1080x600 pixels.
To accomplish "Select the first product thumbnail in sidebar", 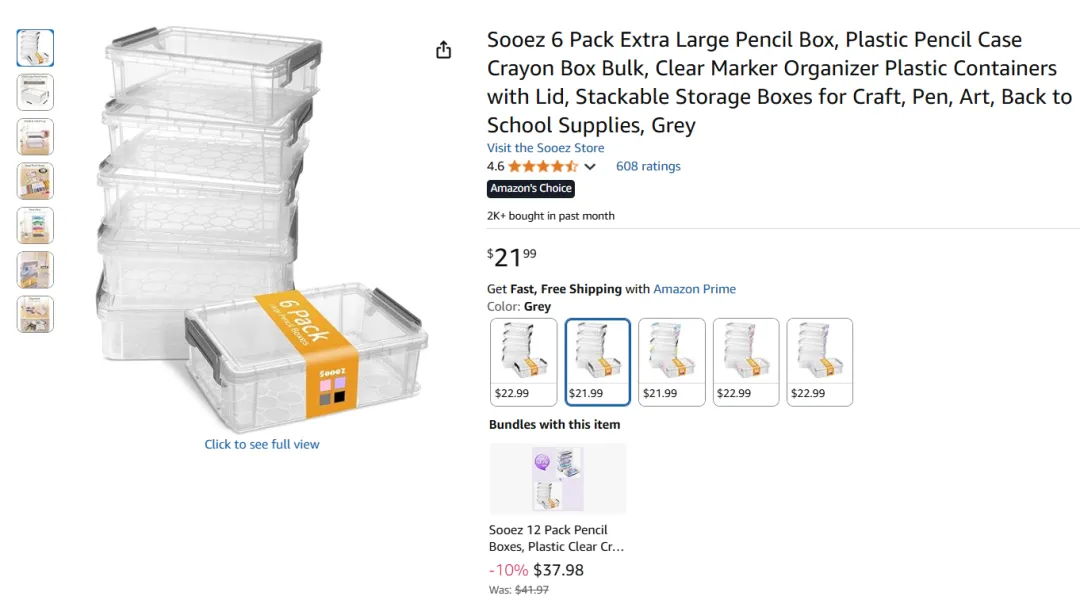I will [x=35, y=48].
